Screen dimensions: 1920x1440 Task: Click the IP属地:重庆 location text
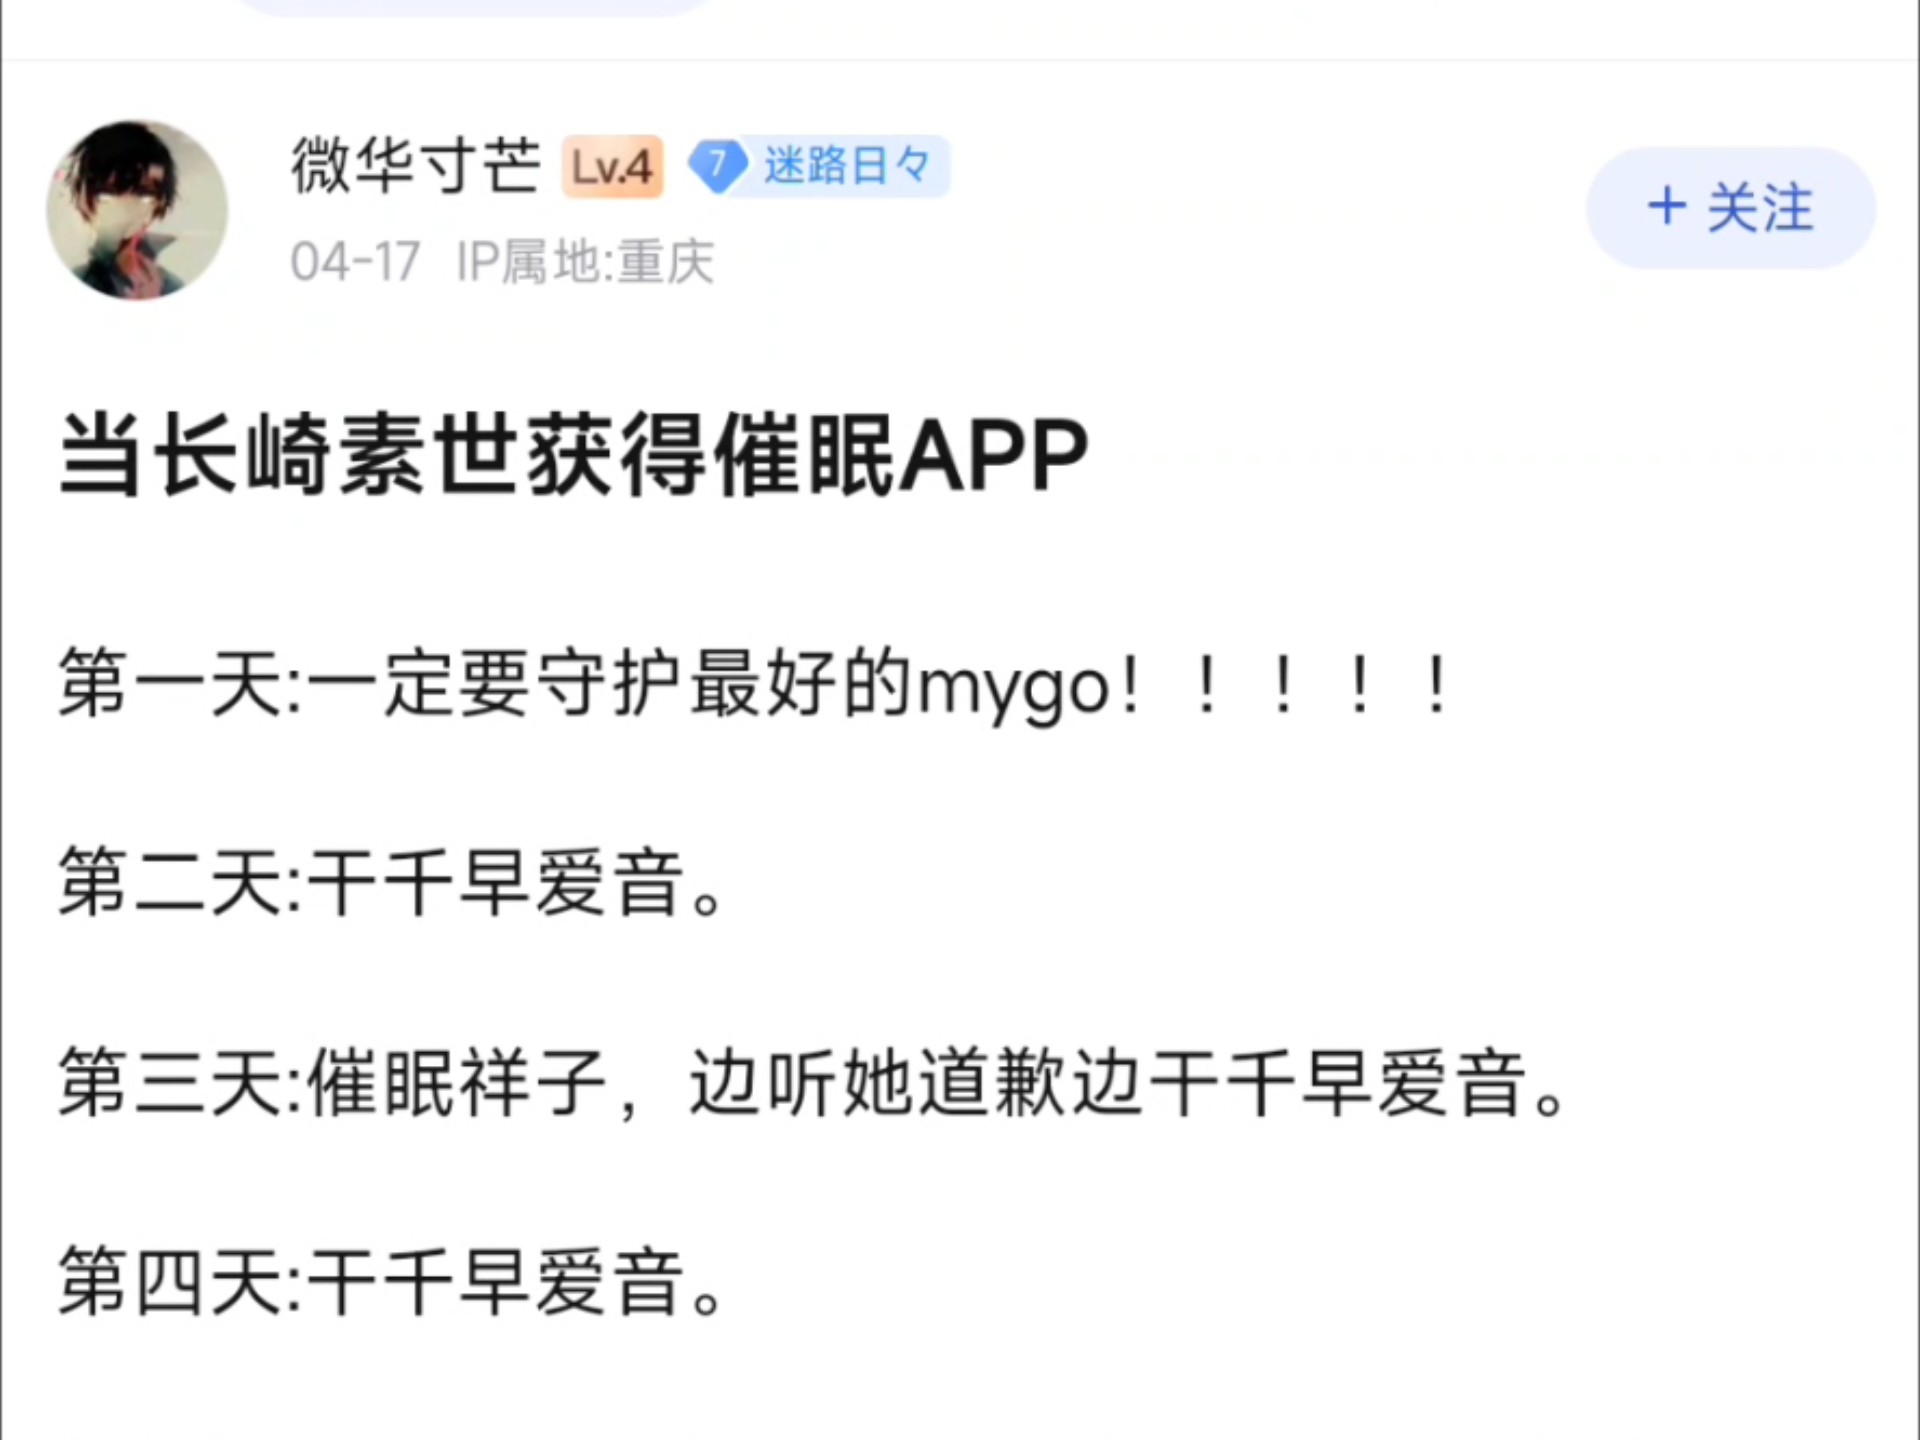pos(585,263)
